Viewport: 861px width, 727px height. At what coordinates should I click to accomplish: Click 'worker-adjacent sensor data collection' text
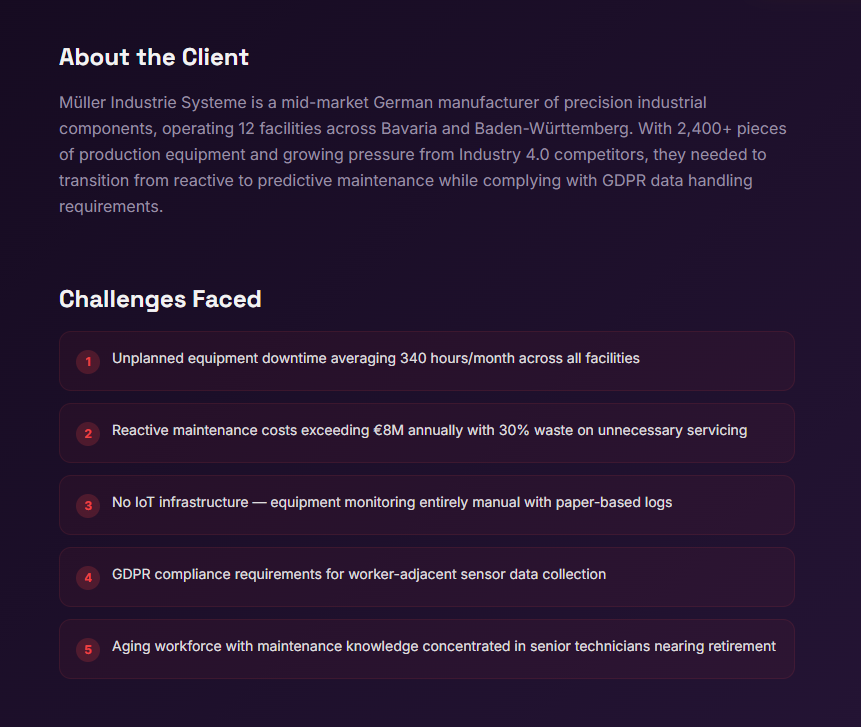tap(477, 574)
